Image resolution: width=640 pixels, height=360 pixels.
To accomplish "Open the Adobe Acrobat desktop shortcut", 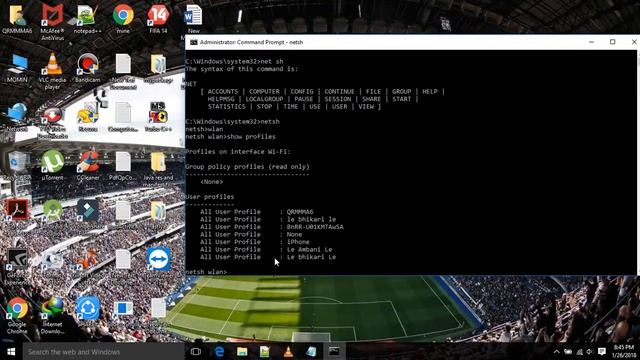I will pyautogui.click(x=17, y=210).
